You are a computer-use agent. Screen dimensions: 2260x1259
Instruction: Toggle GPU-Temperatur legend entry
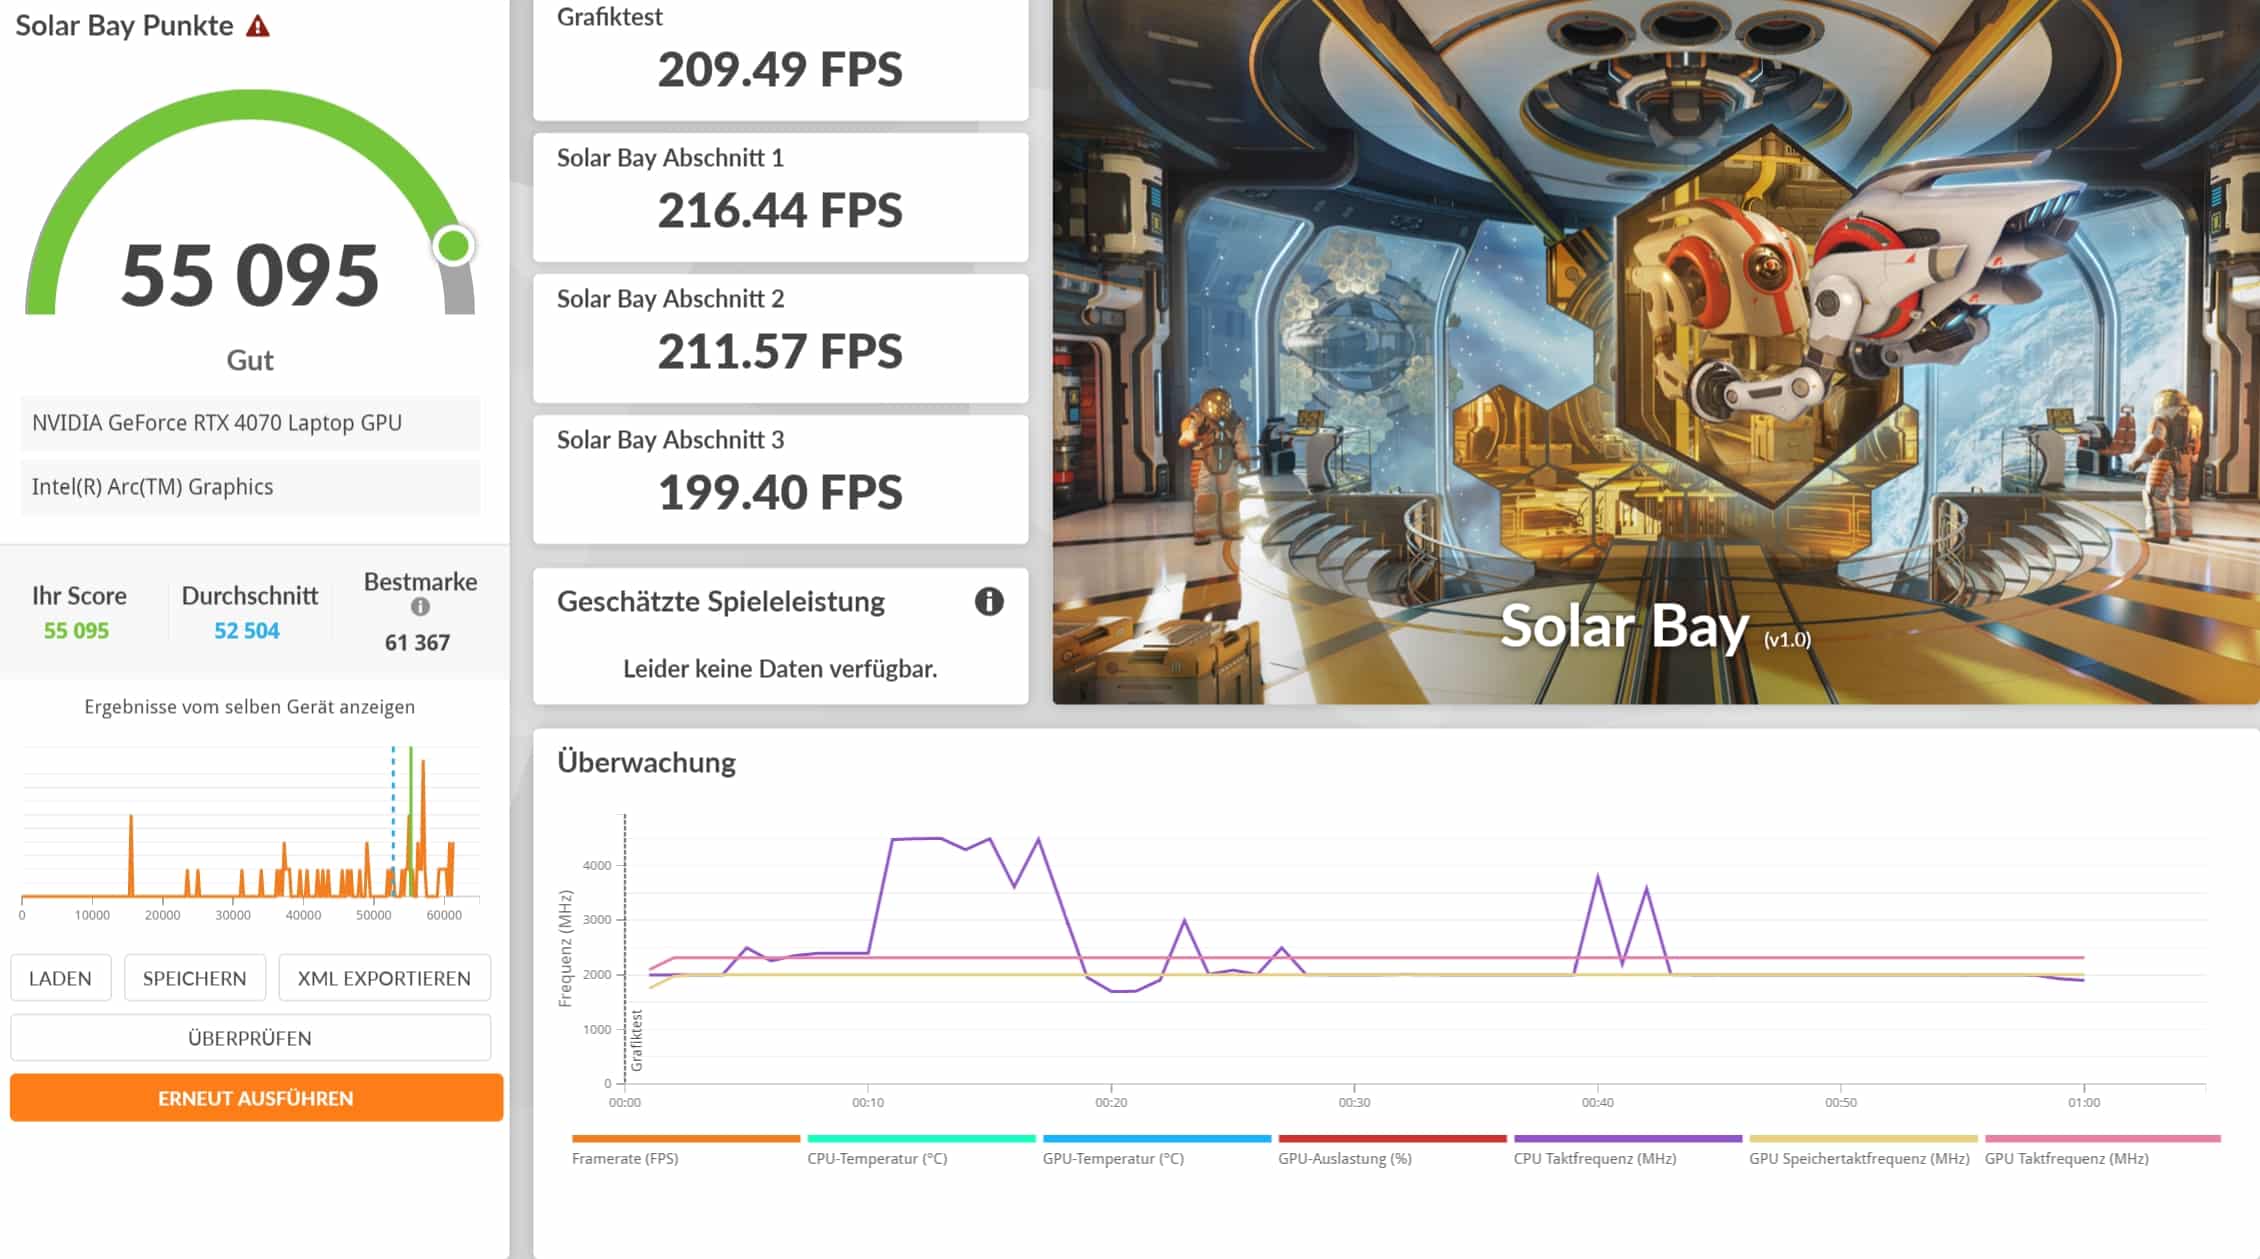click(1113, 1158)
